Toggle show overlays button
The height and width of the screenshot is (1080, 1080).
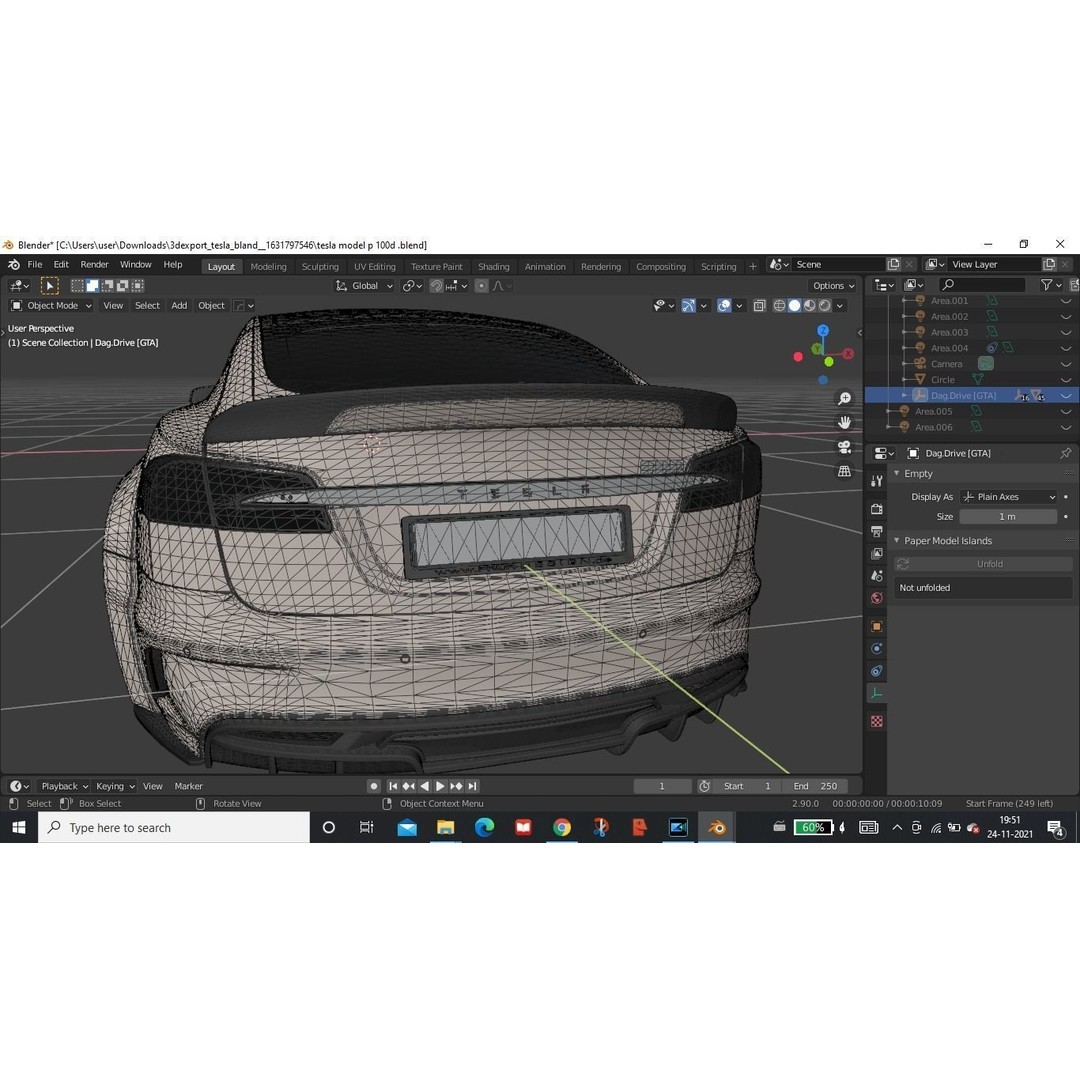pos(724,305)
